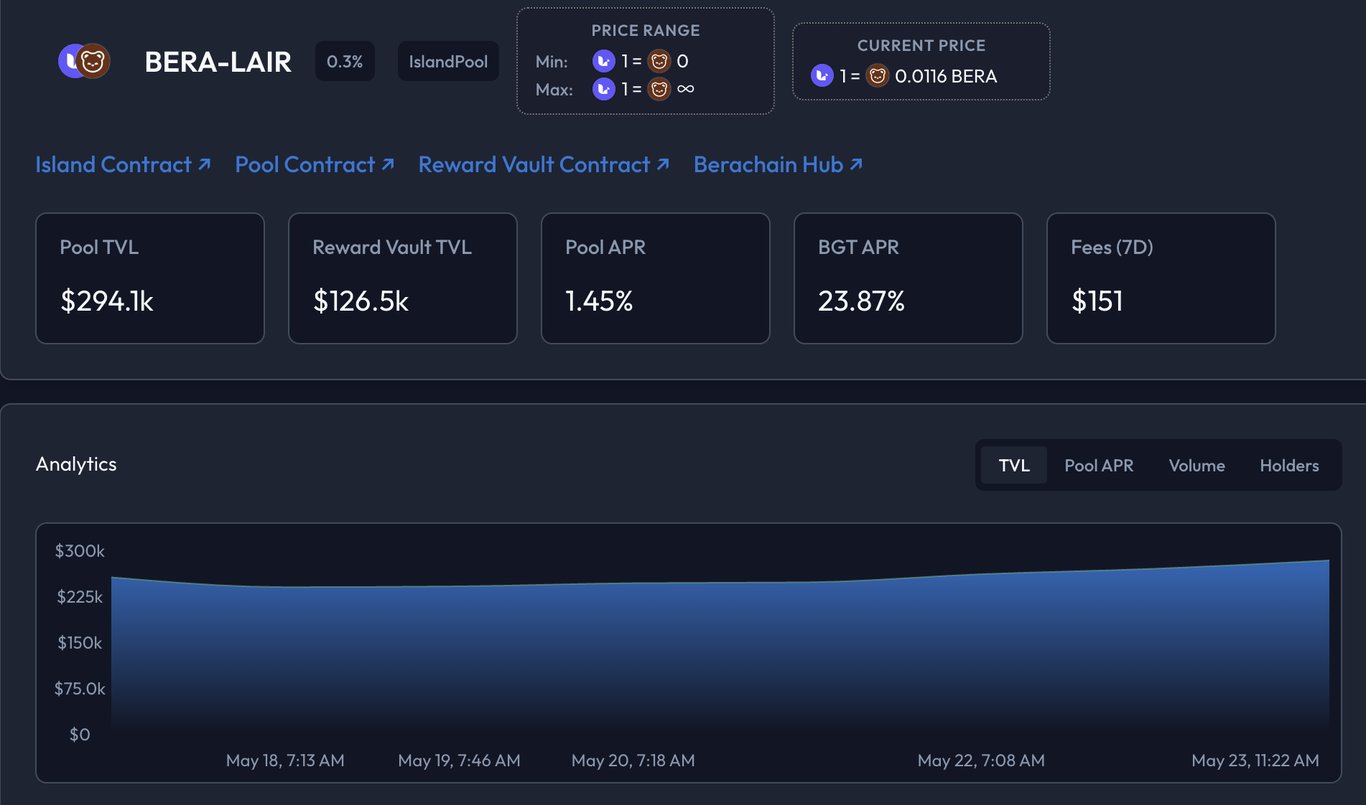1366x805 pixels.
Task: Click the bear icon in Max price row
Action: point(659,89)
